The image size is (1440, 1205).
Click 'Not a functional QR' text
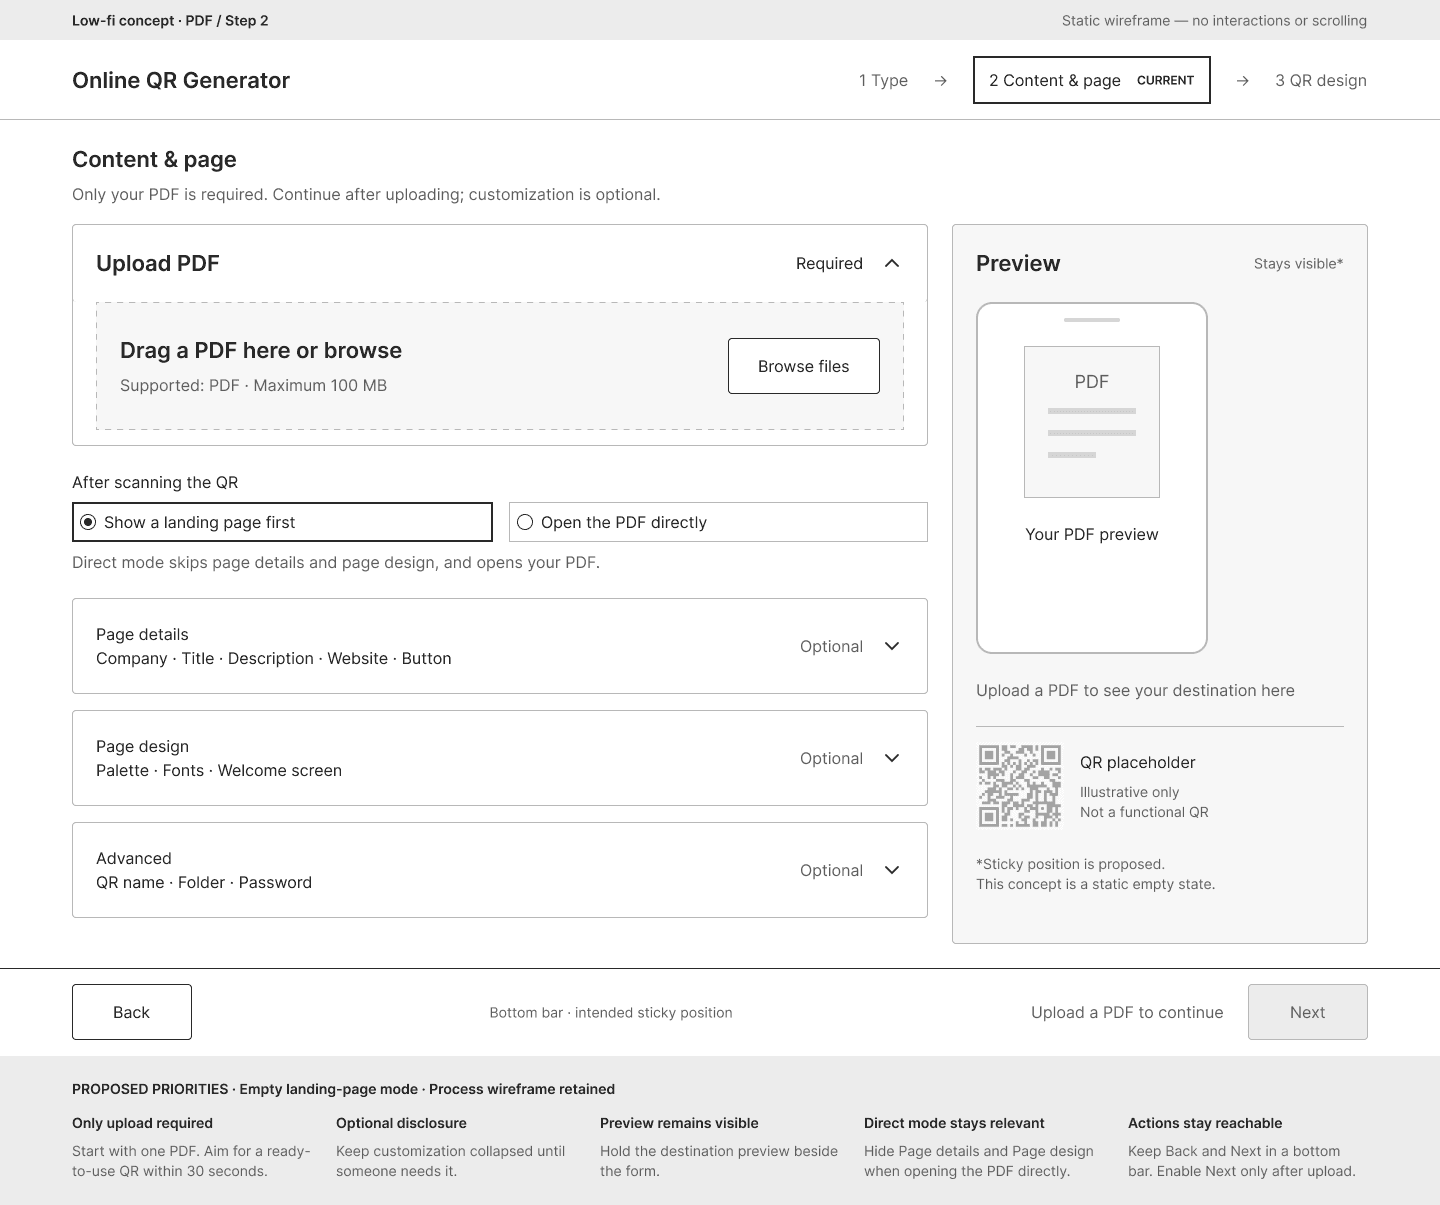pos(1144,812)
